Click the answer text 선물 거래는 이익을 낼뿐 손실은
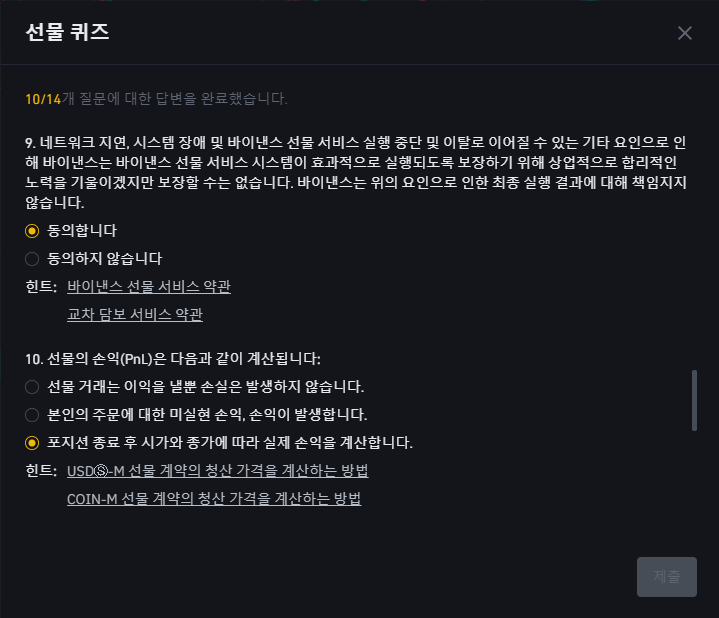 205,387
